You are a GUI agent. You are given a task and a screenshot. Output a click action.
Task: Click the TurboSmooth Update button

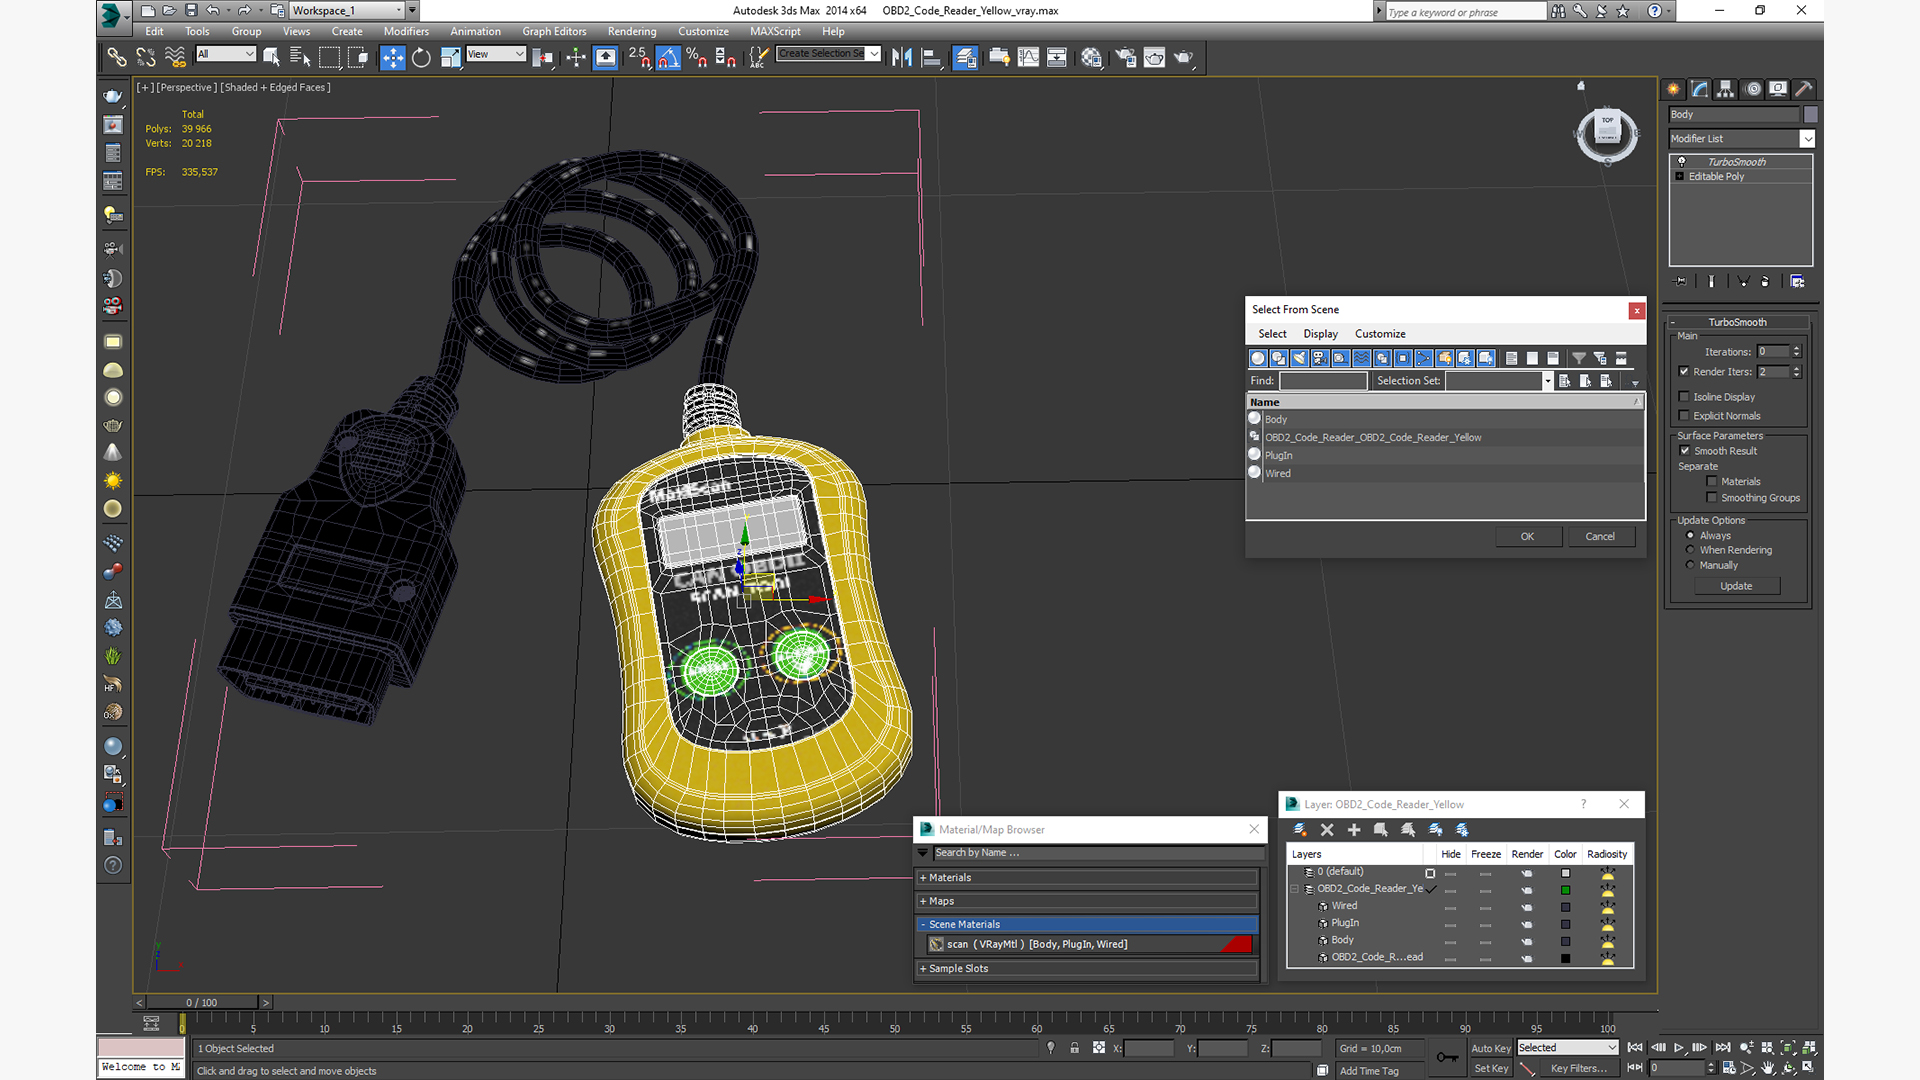(1736, 586)
